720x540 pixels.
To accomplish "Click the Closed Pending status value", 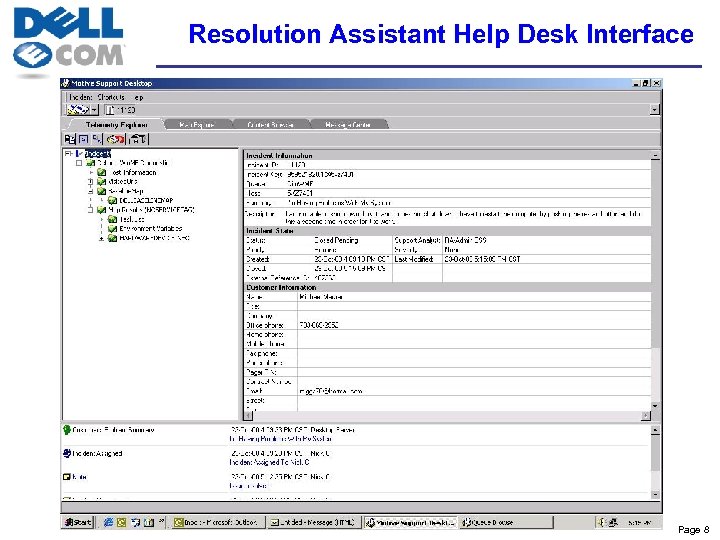I will pyautogui.click(x=336, y=240).
